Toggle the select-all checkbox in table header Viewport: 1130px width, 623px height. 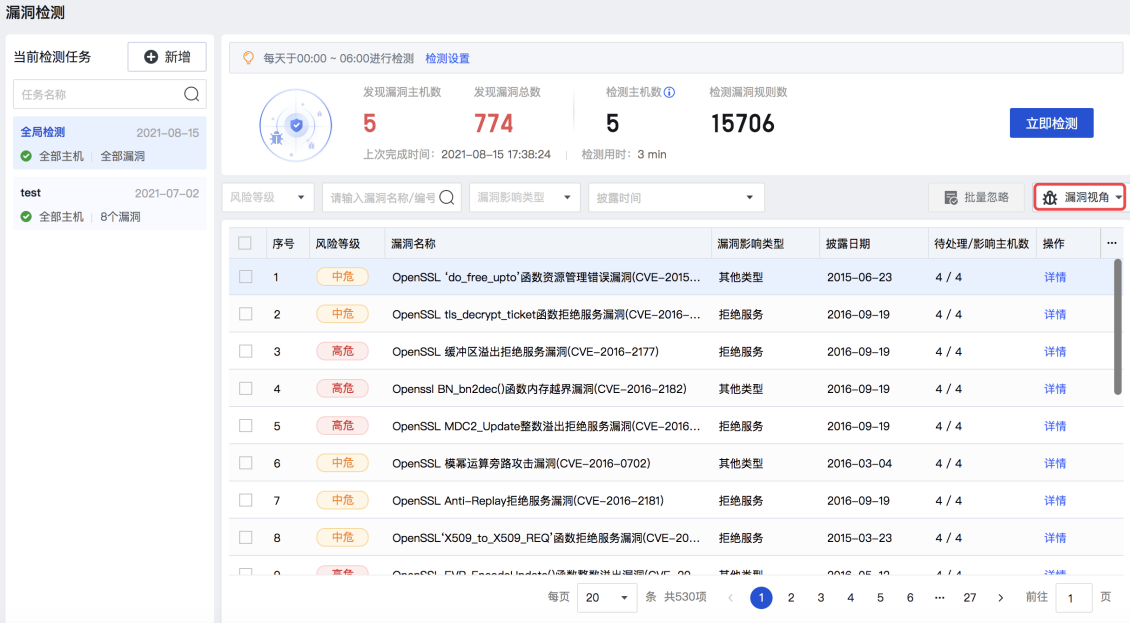click(x=245, y=243)
